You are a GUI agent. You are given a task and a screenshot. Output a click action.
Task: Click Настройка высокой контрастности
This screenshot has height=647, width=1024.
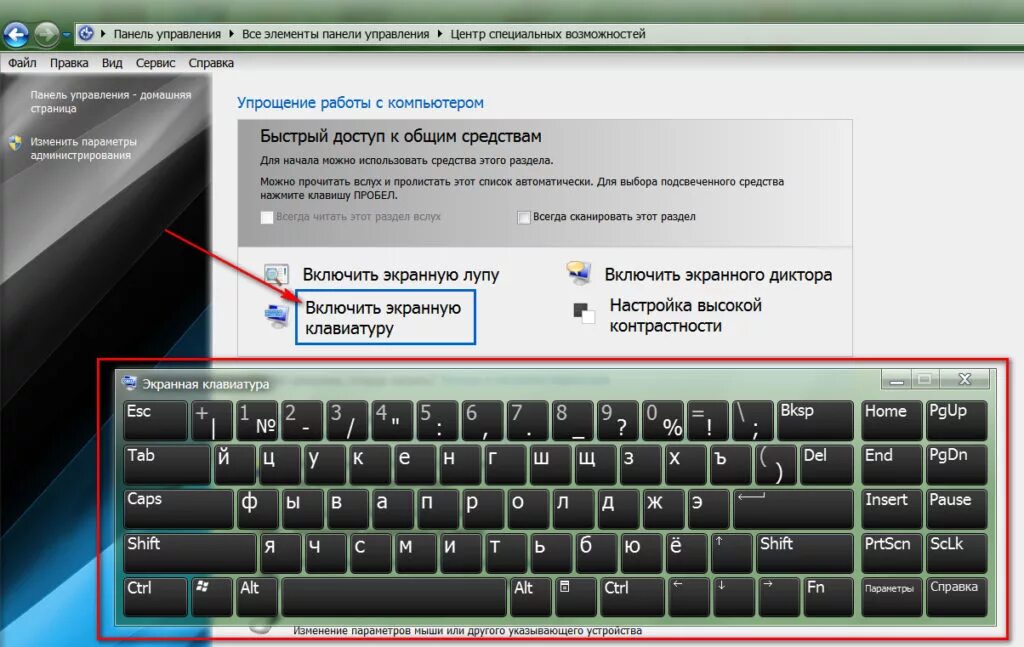pos(686,315)
